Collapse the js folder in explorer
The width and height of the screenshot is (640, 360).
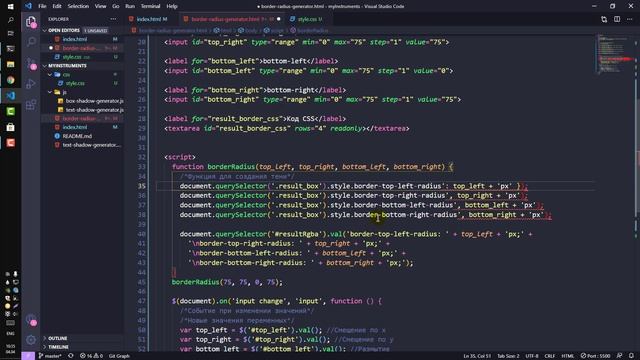(50, 92)
